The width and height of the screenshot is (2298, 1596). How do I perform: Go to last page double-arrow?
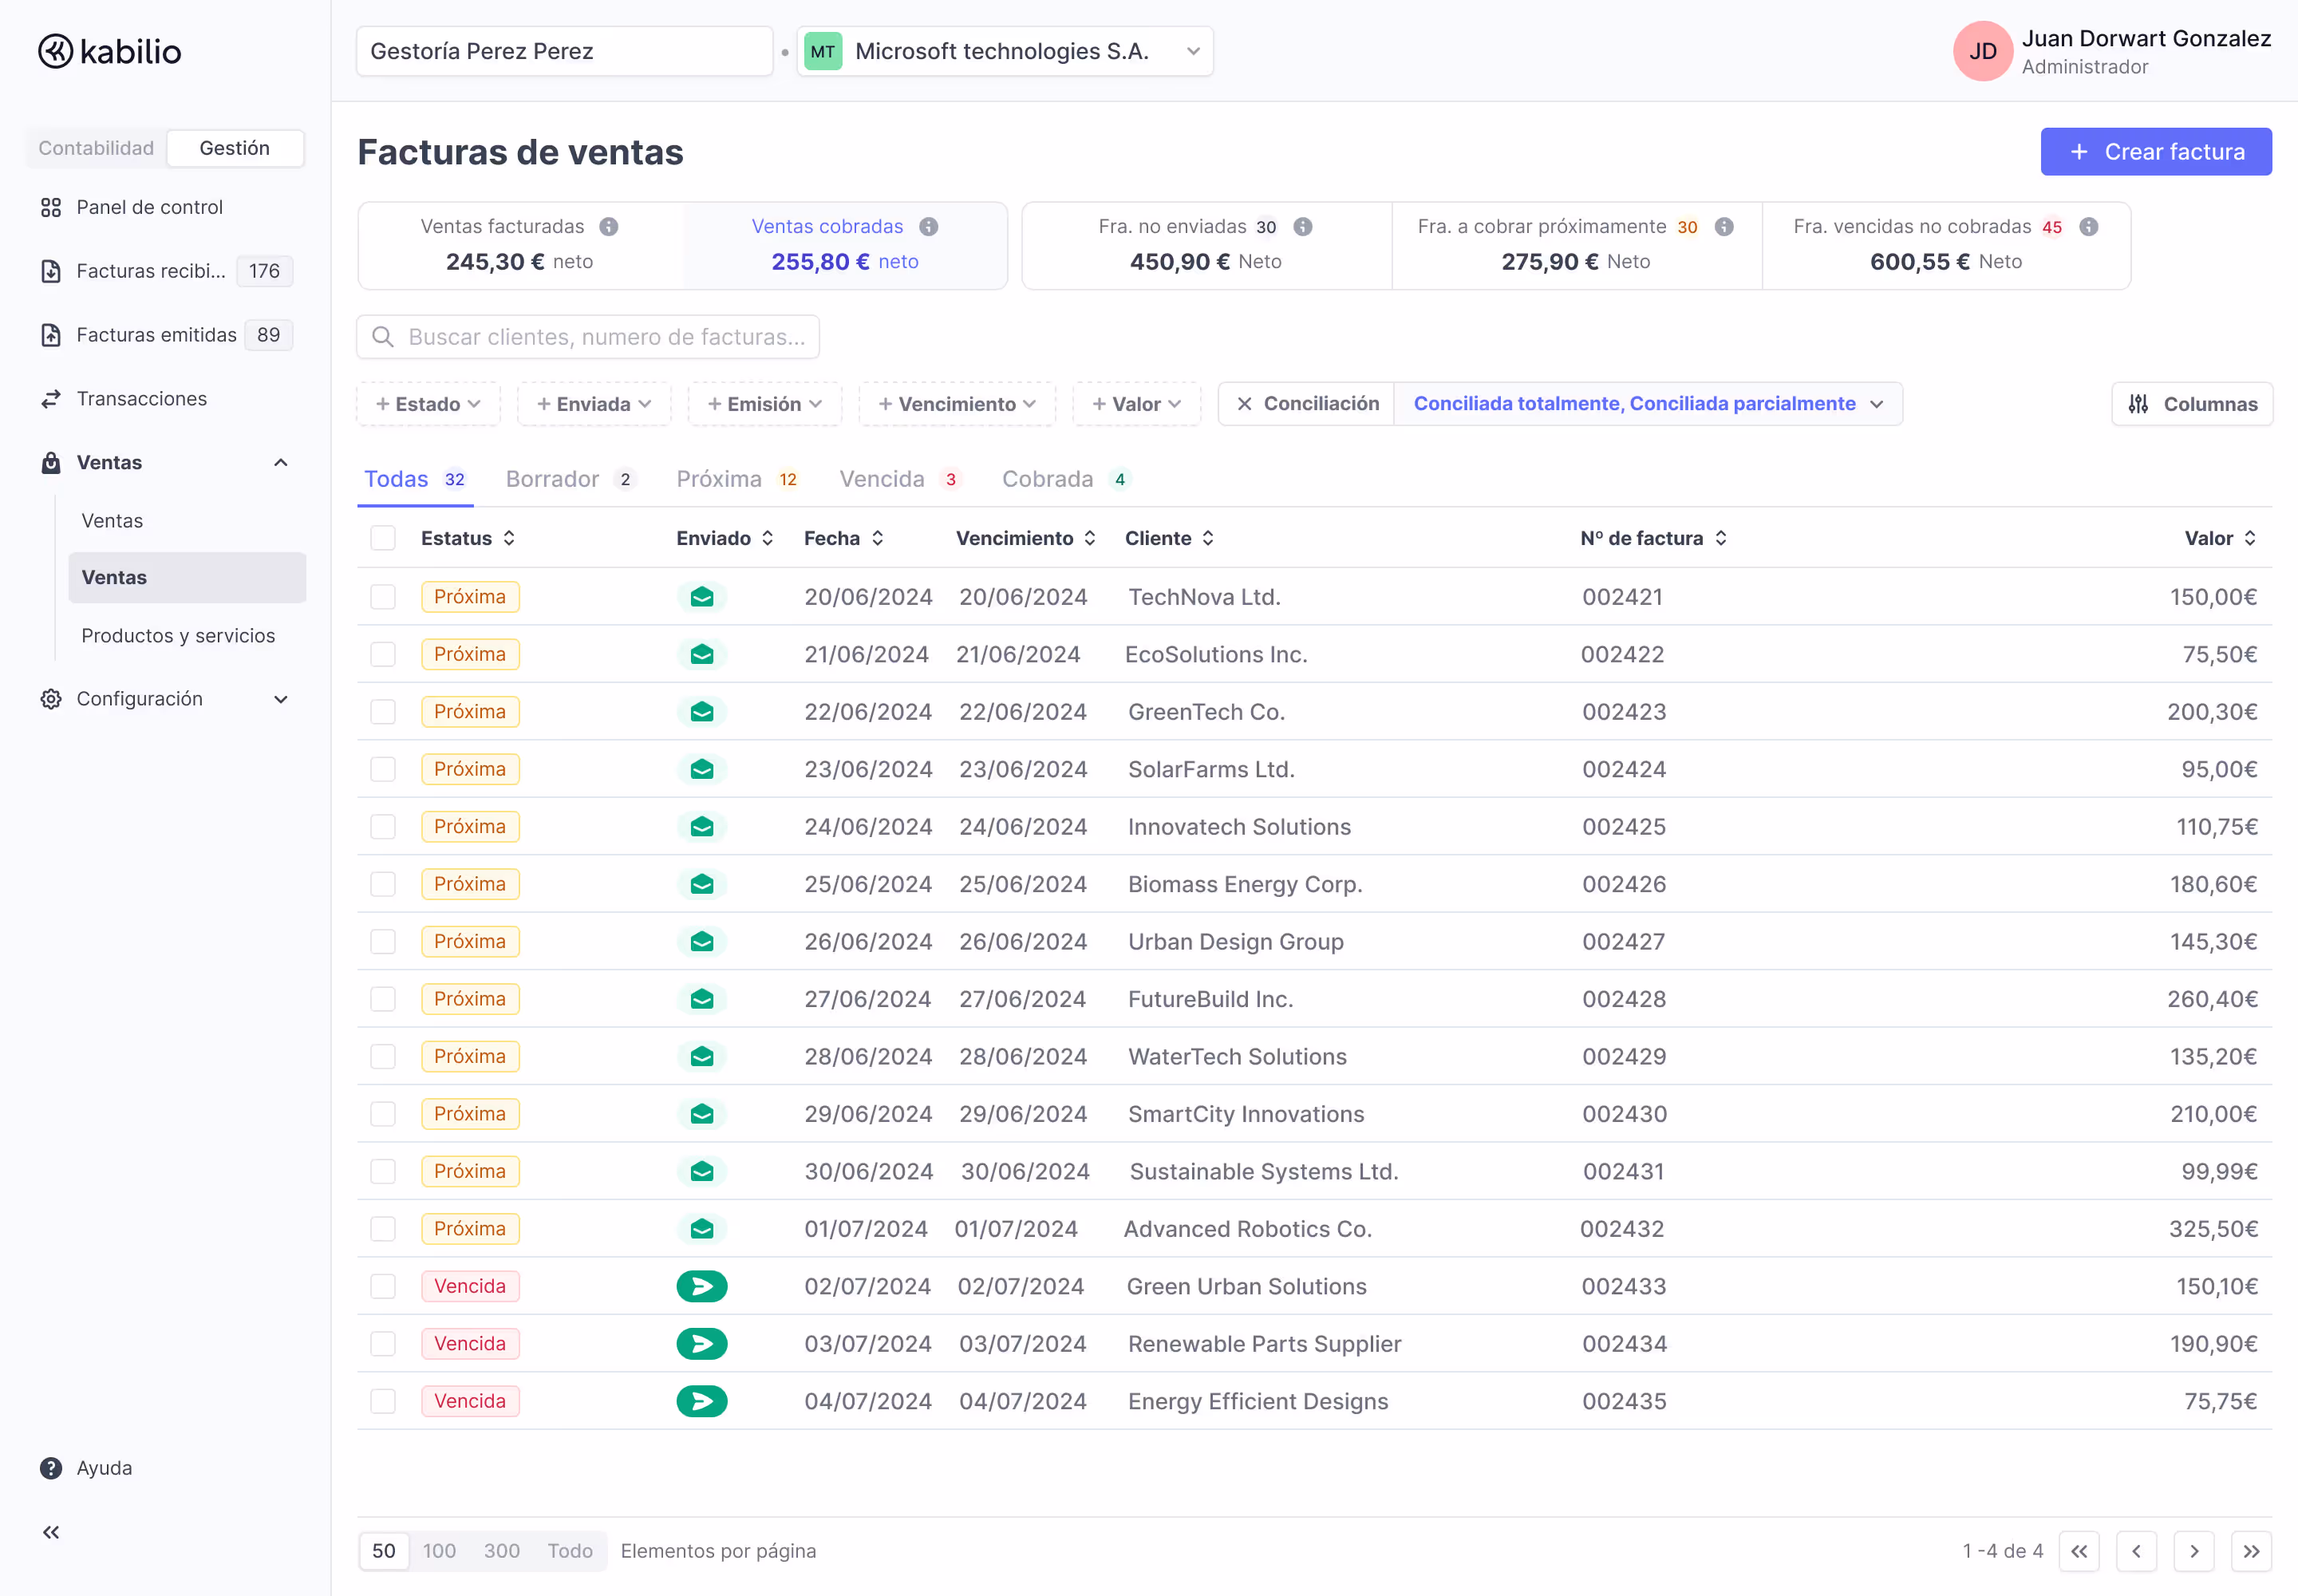pos(2252,1551)
